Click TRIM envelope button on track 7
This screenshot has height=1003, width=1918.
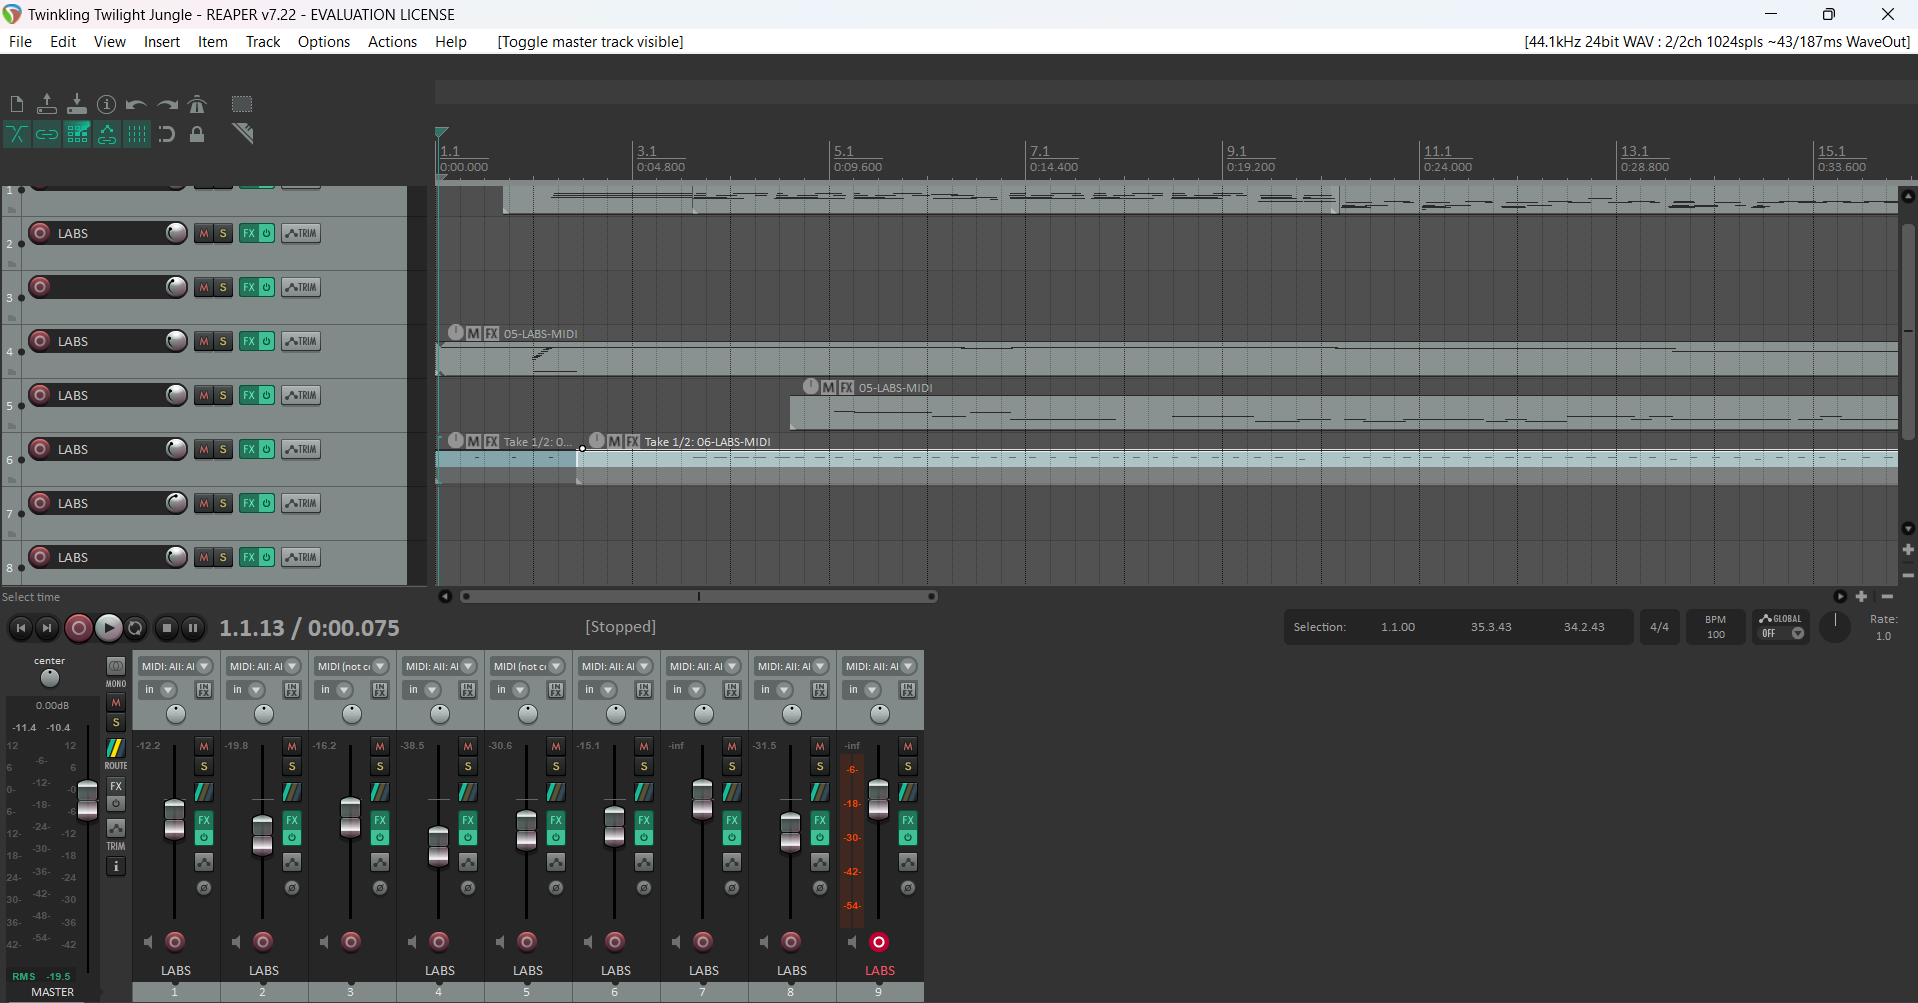301,503
